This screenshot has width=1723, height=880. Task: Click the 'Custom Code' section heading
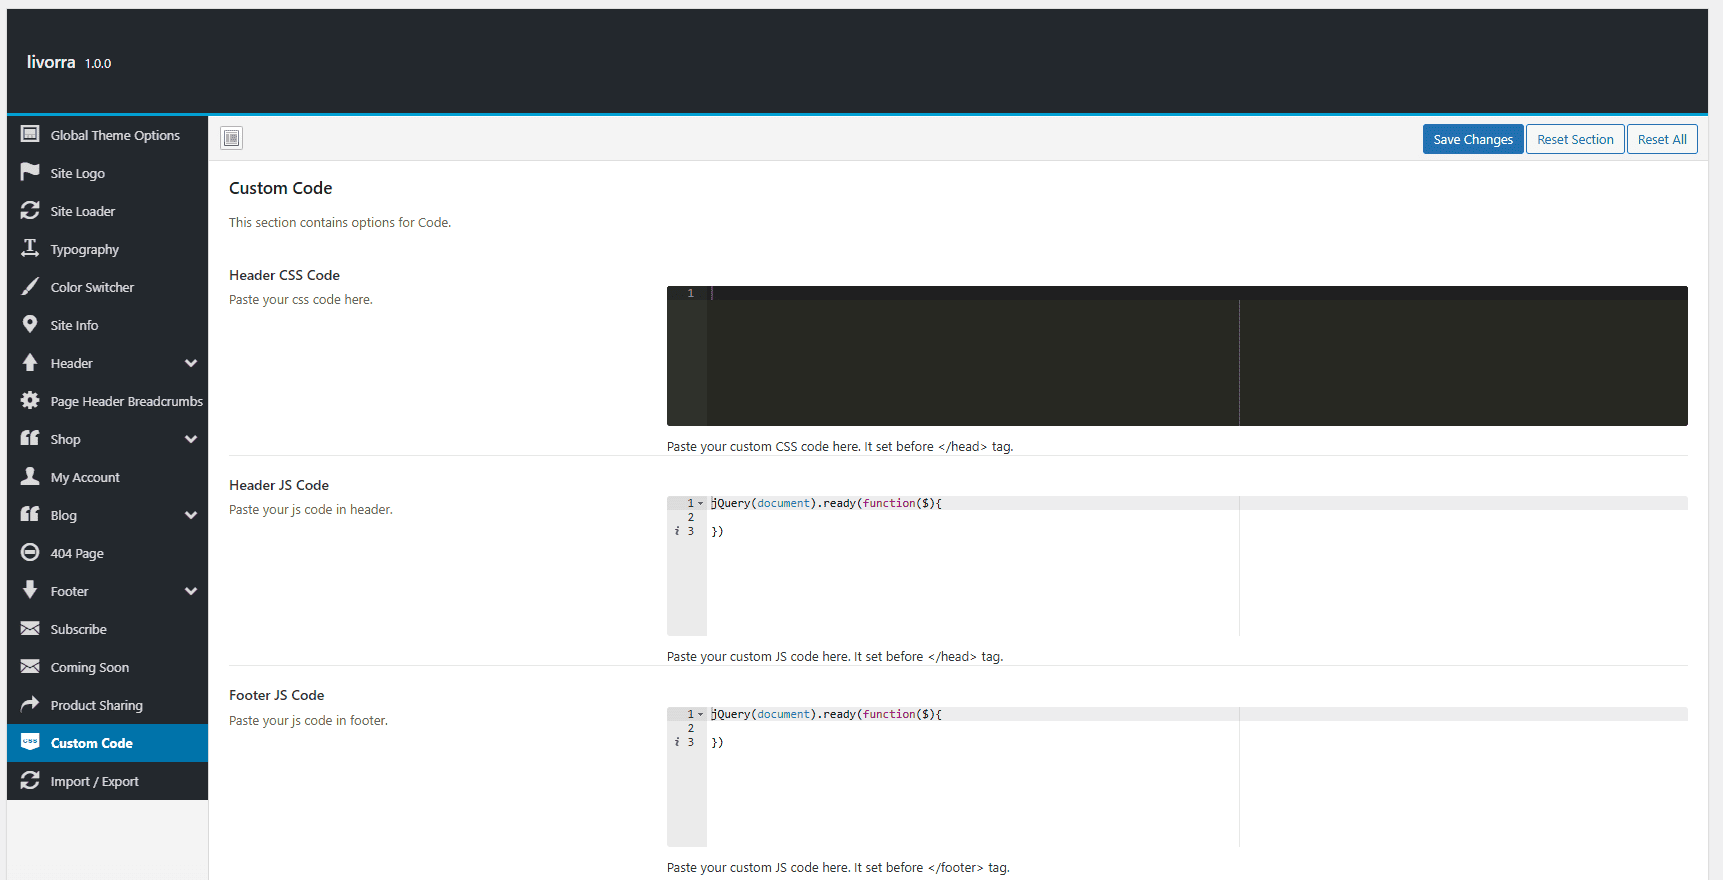coord(280,188)
